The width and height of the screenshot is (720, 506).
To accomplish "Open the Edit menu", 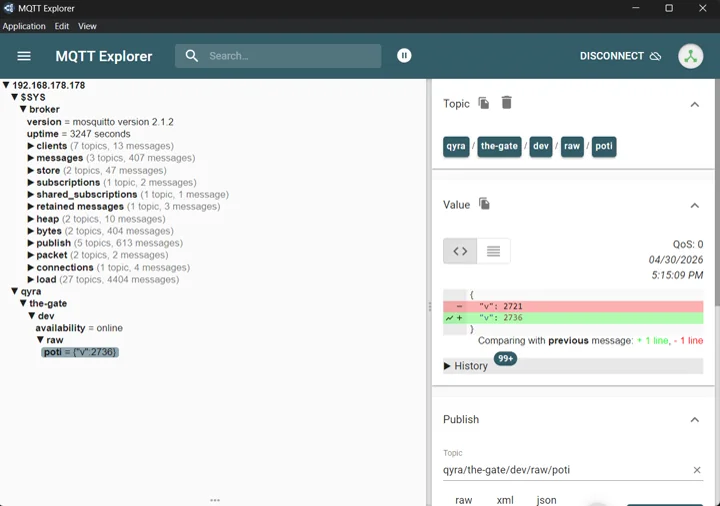I will [62, 26].
